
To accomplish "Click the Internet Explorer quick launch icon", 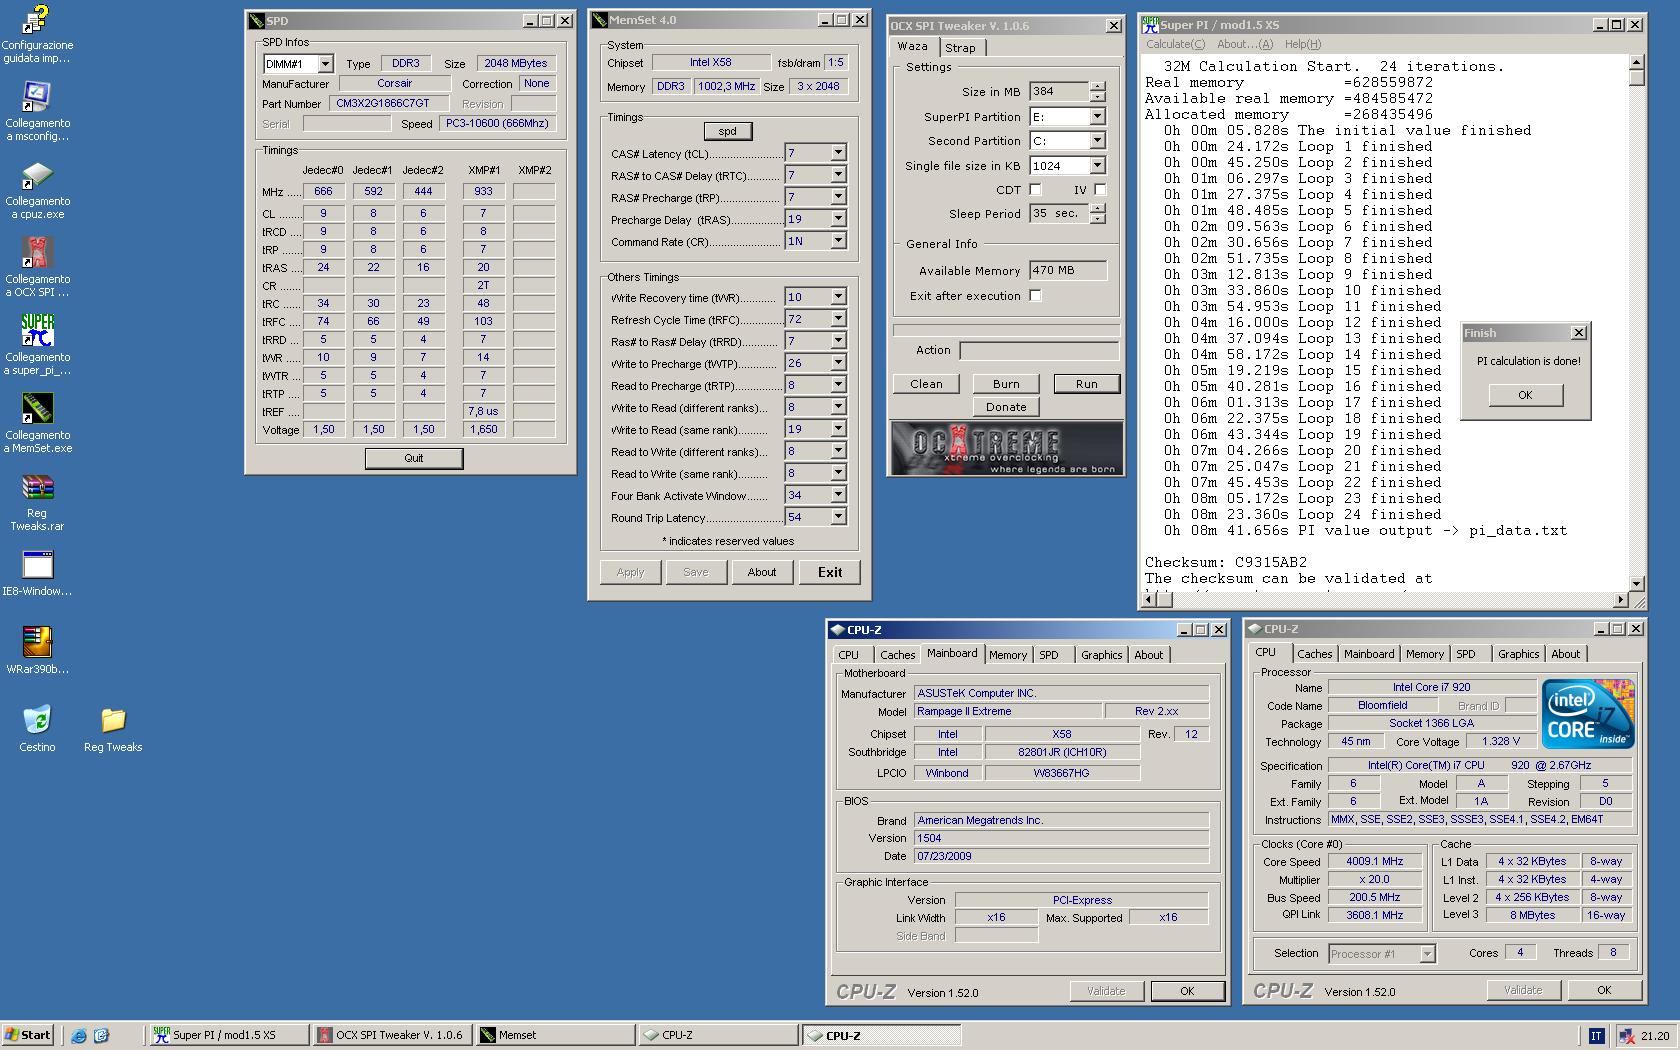I will [79, 1035].
